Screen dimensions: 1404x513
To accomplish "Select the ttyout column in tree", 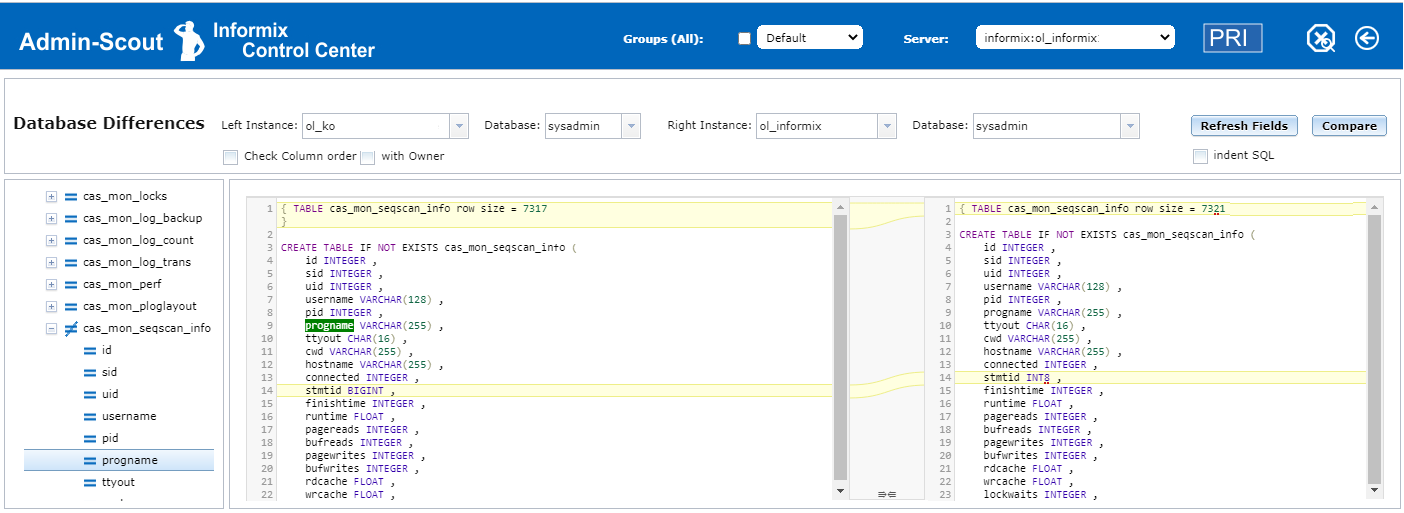I will (x=118, y=482).
